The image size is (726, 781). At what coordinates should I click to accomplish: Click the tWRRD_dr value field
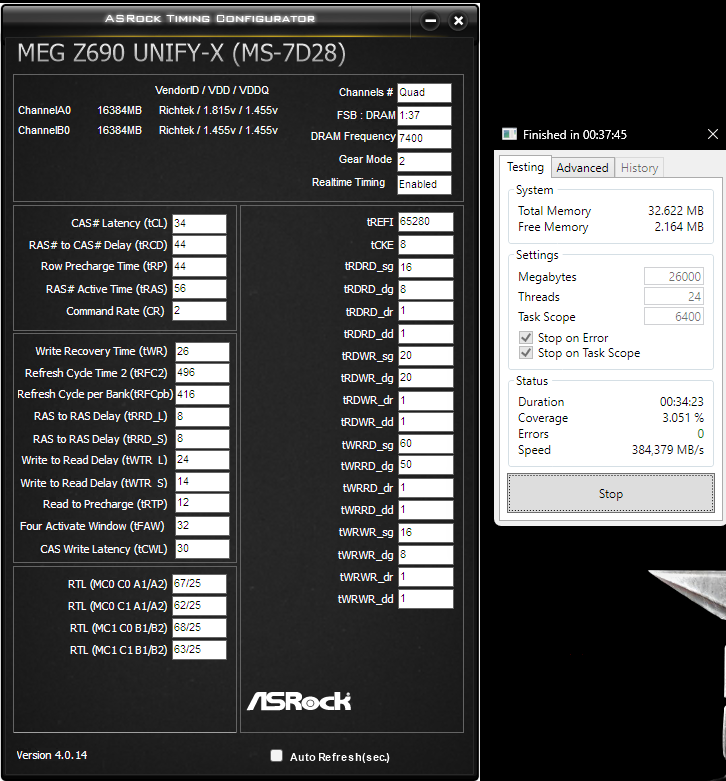pos(426,488)
